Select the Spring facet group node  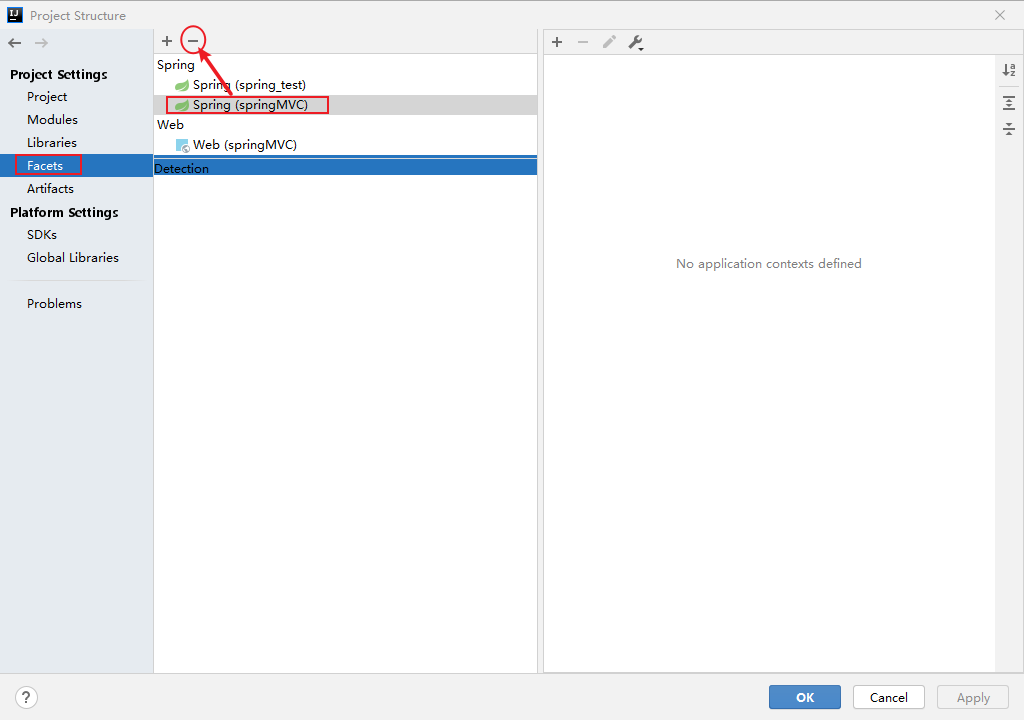pos(176,65)
